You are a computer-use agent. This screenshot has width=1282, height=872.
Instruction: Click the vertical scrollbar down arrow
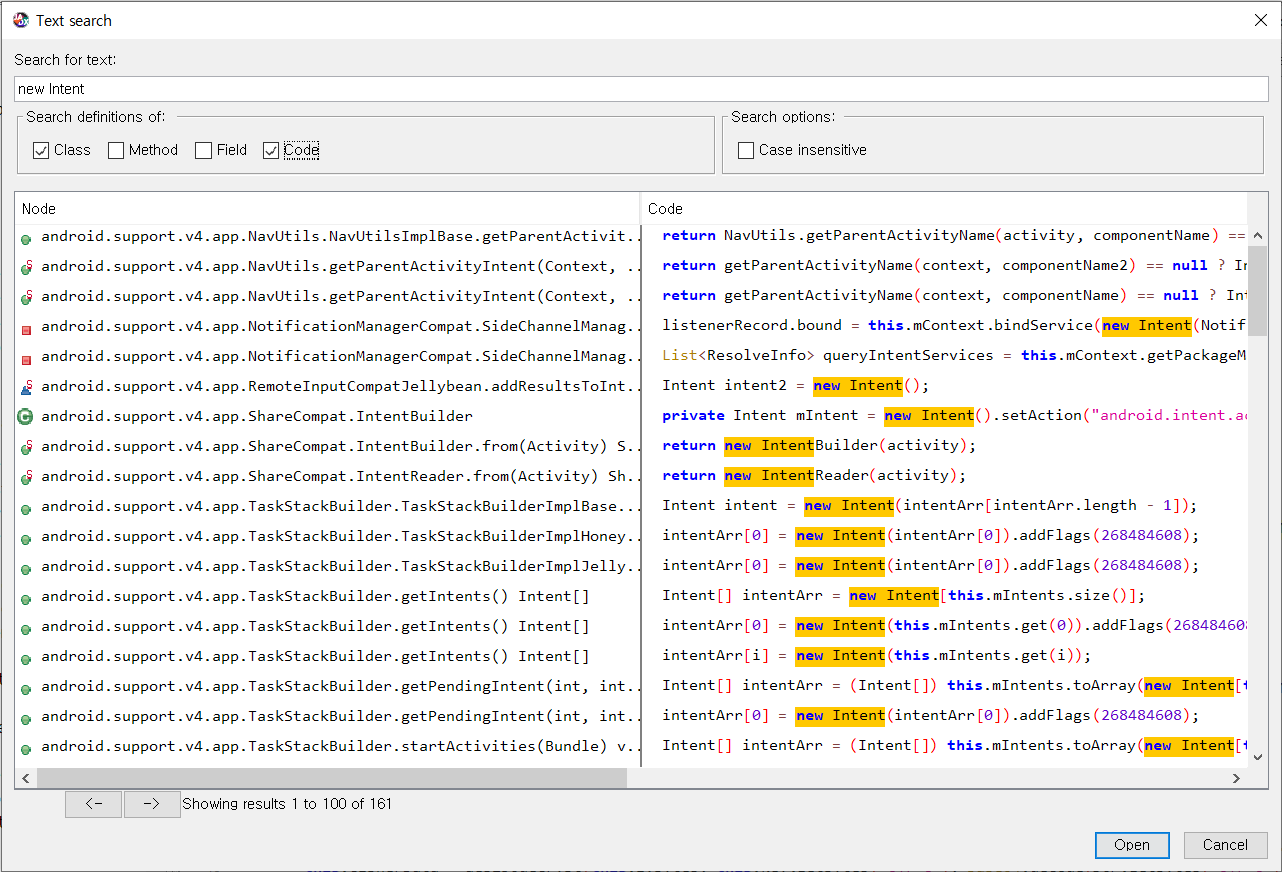[x=1258, y=758]
